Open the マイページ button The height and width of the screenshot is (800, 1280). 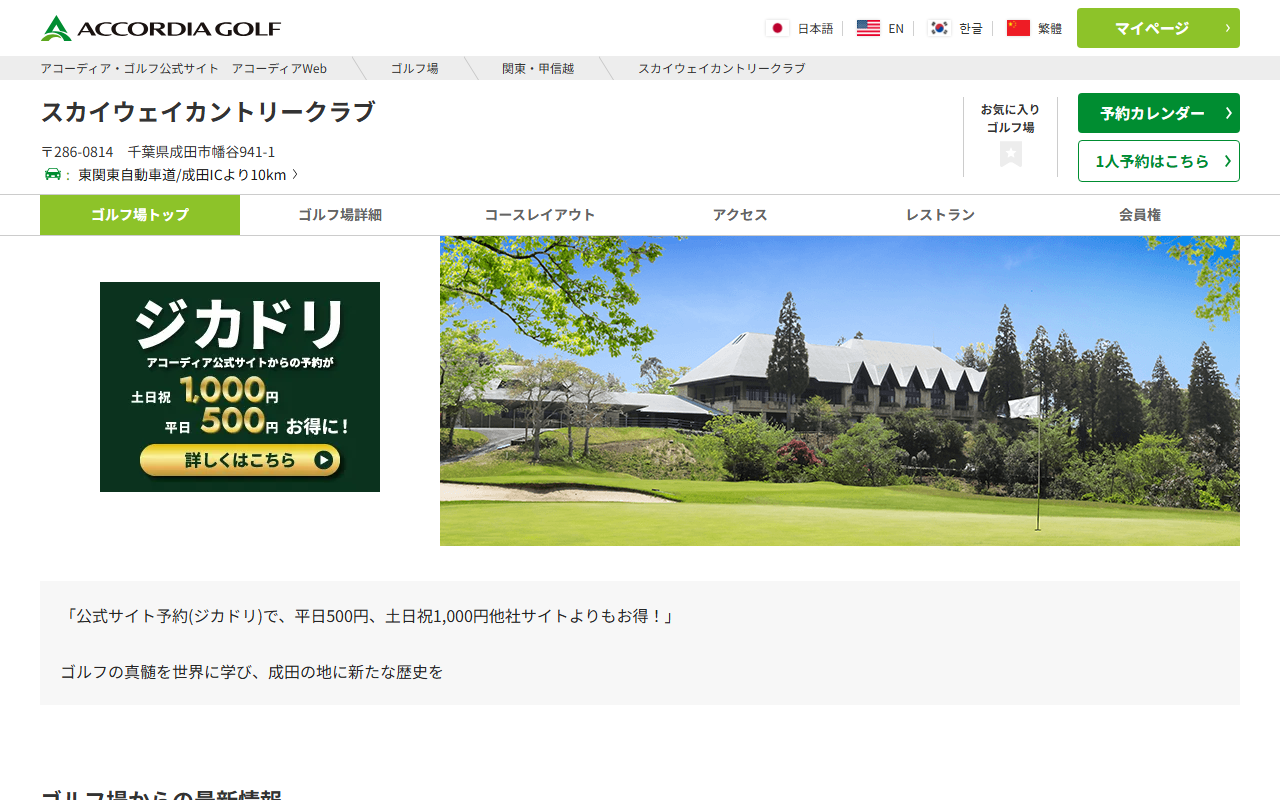click(1158, 28)
